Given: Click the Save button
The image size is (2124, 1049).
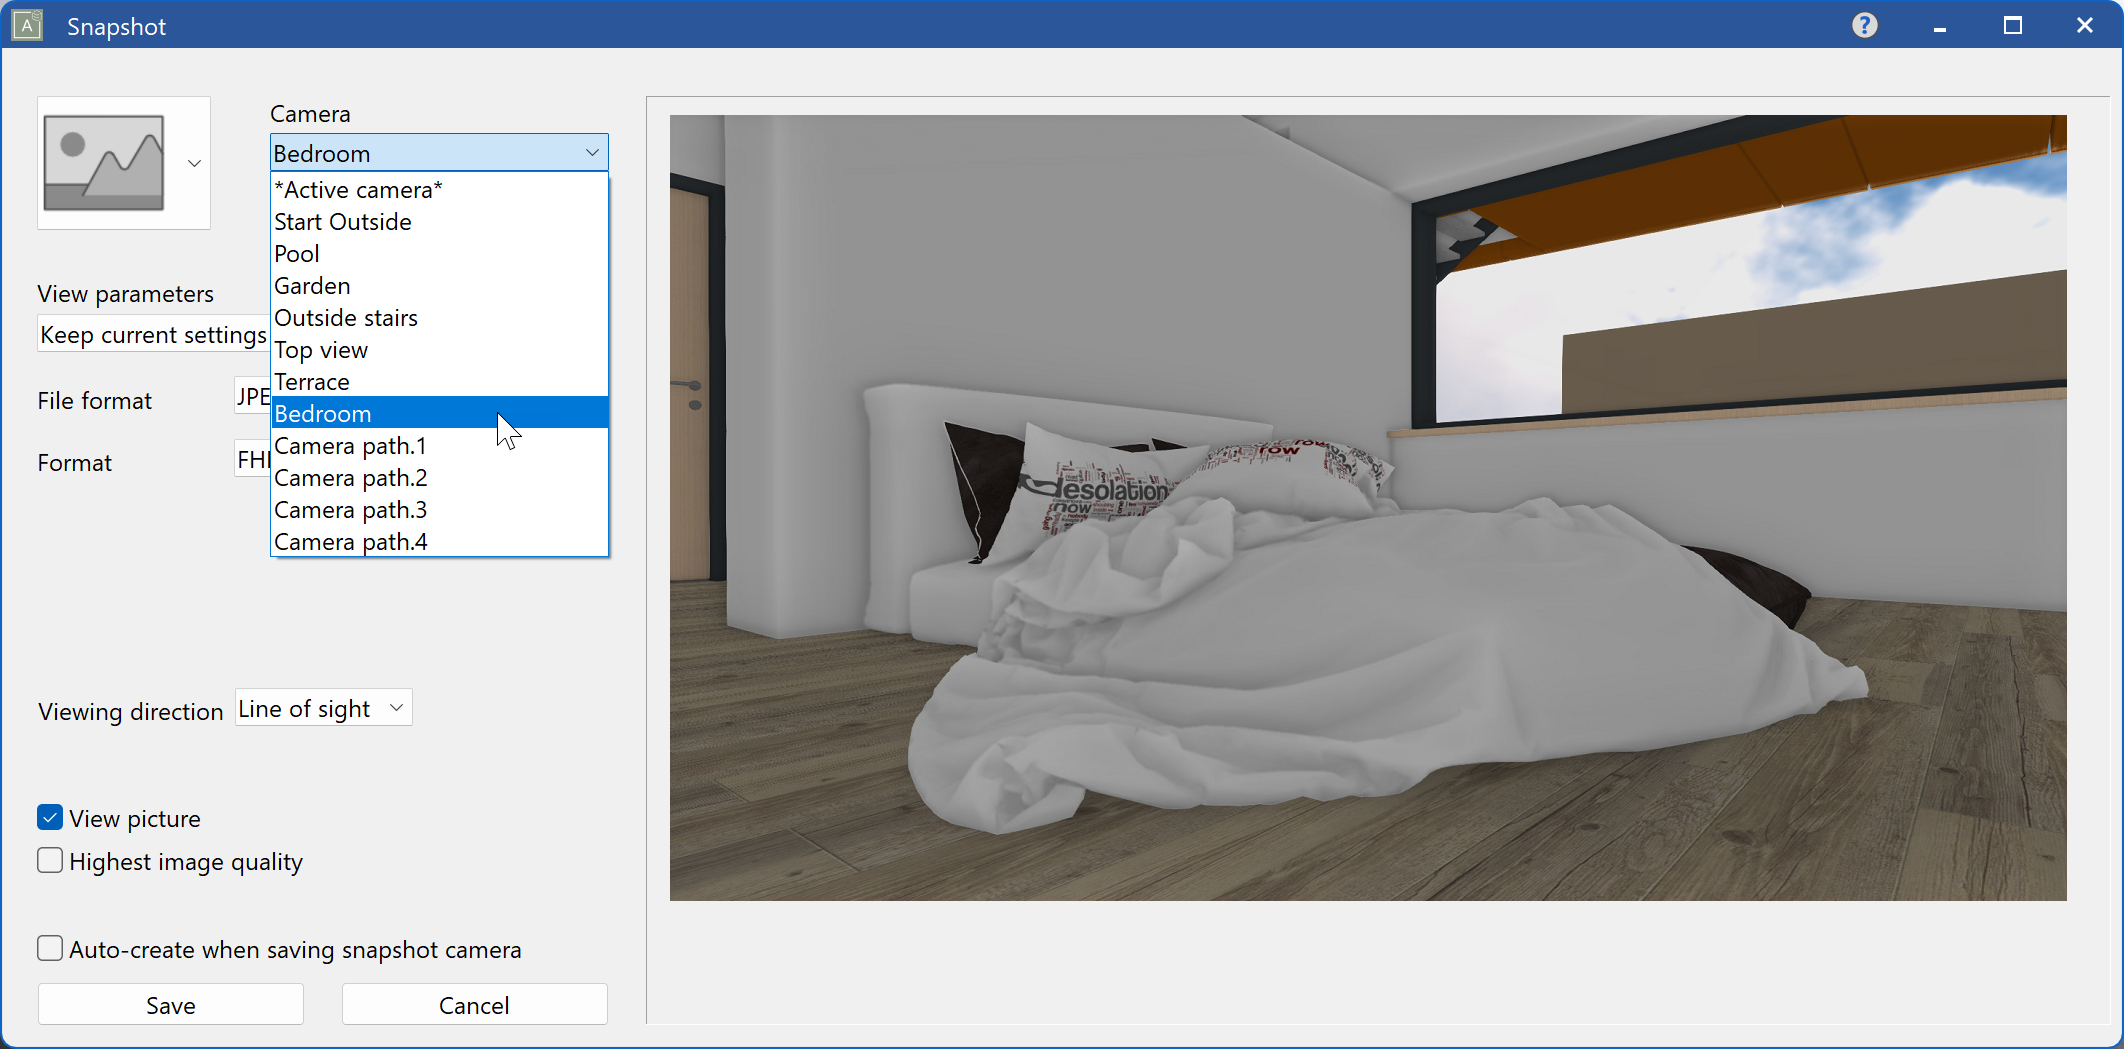Looking at the screenshot, I should pyautogui.click(x=170, y=1004).
